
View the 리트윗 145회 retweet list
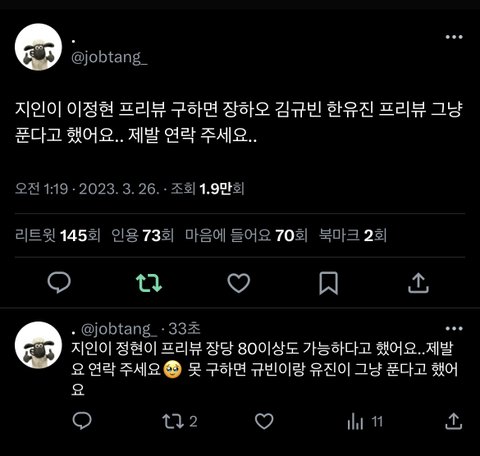pyautogui.click(x=58, y=235)
